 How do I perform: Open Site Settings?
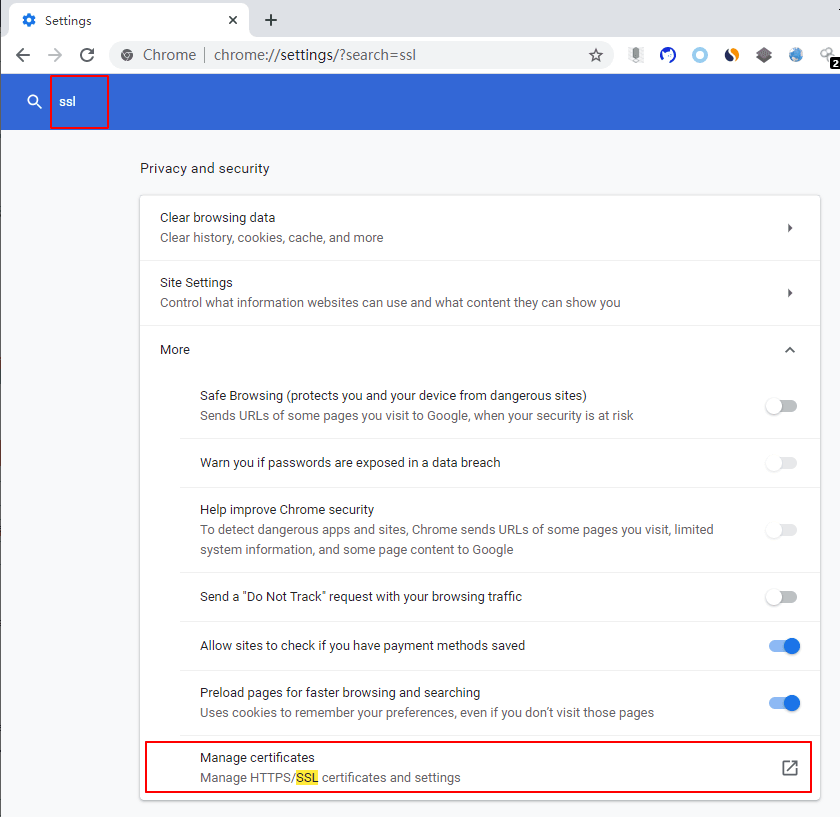(479, 293)
